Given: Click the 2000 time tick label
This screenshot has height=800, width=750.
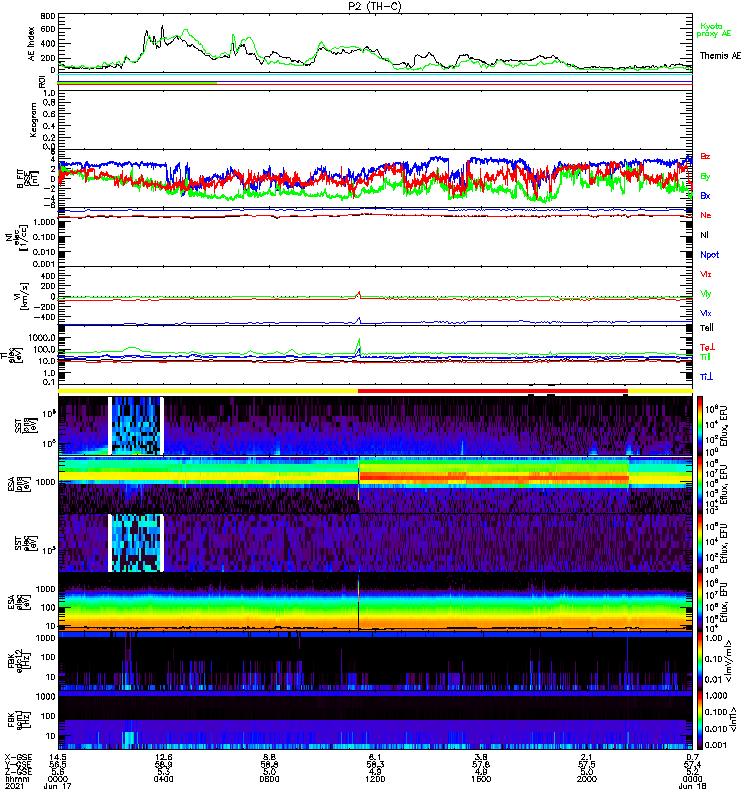Looking at the screenshot, I should (x=587, y=779).
